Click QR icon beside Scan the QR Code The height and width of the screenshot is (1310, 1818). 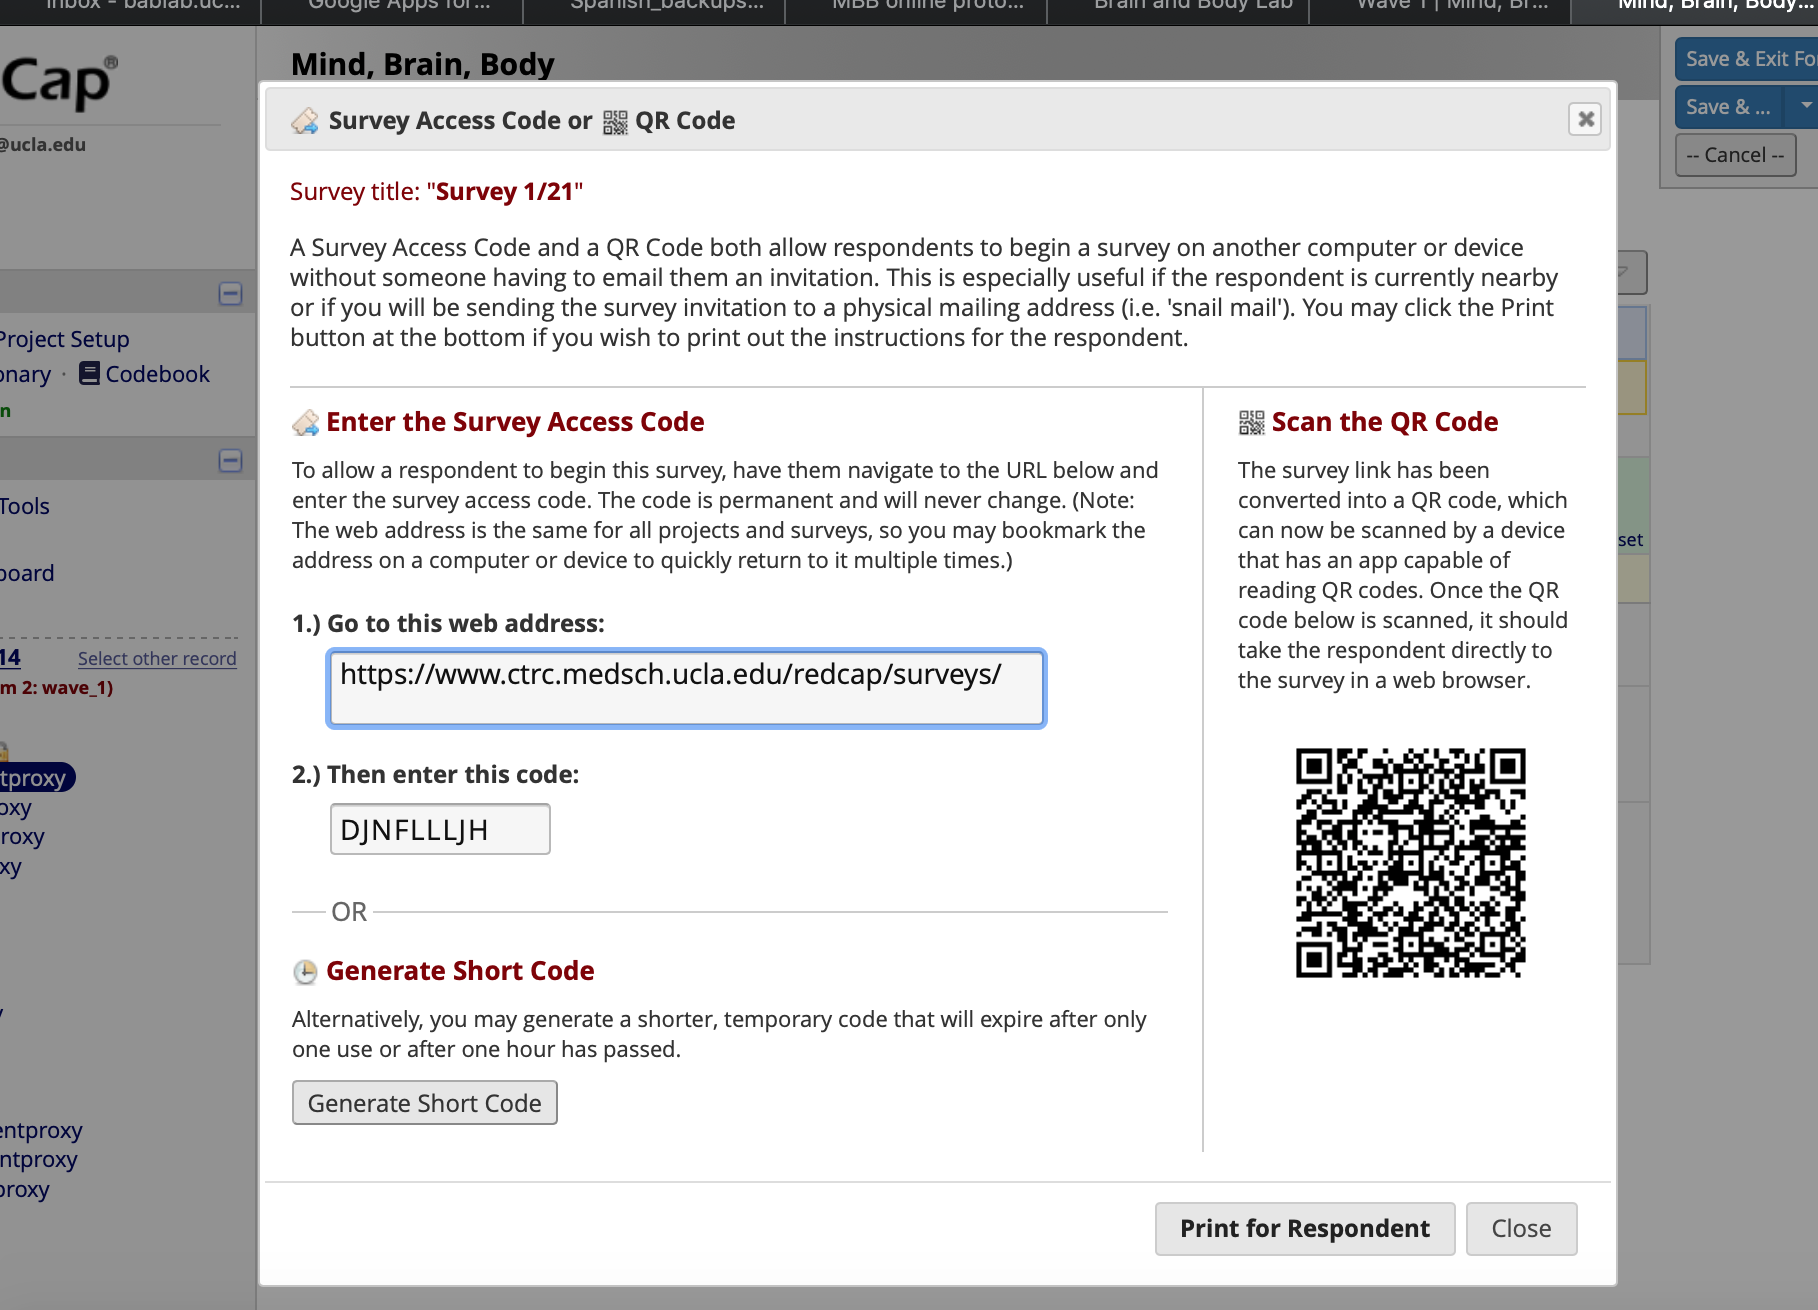[1251, 423]
